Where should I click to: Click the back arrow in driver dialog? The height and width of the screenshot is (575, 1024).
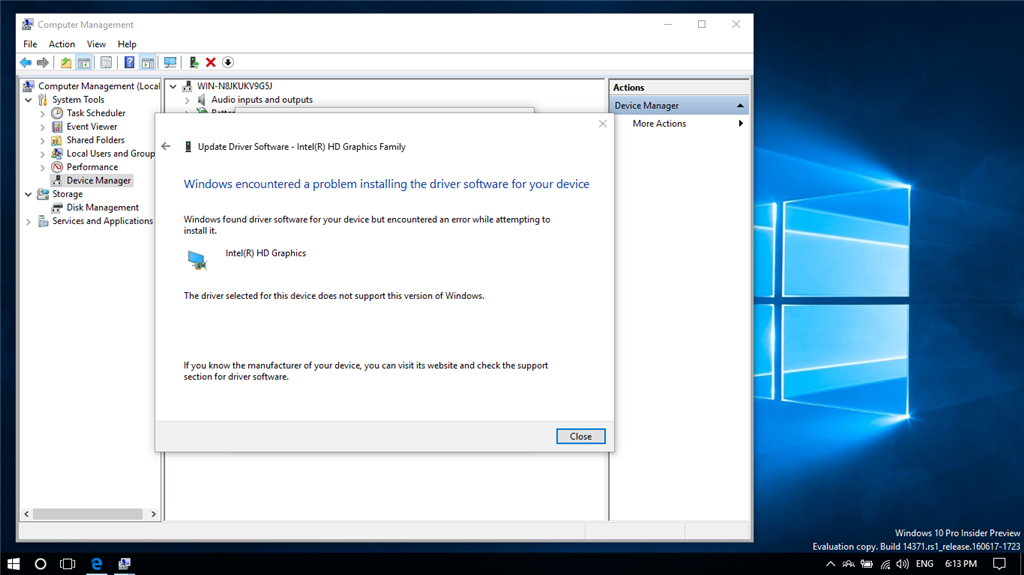click(x=166, y=146)
